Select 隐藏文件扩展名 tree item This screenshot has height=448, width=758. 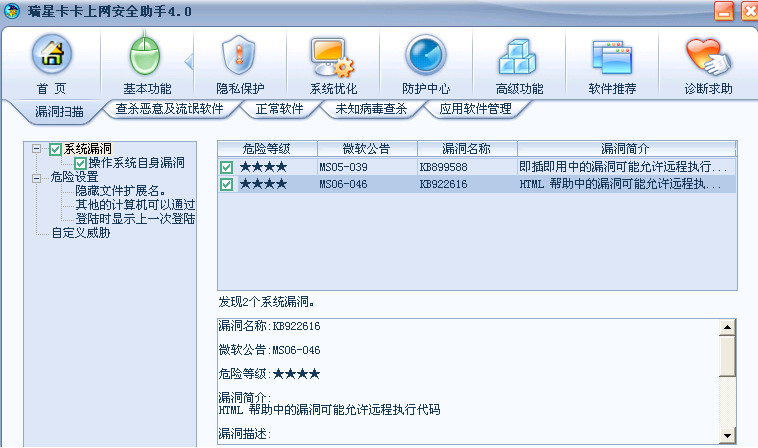click(120, 191)
